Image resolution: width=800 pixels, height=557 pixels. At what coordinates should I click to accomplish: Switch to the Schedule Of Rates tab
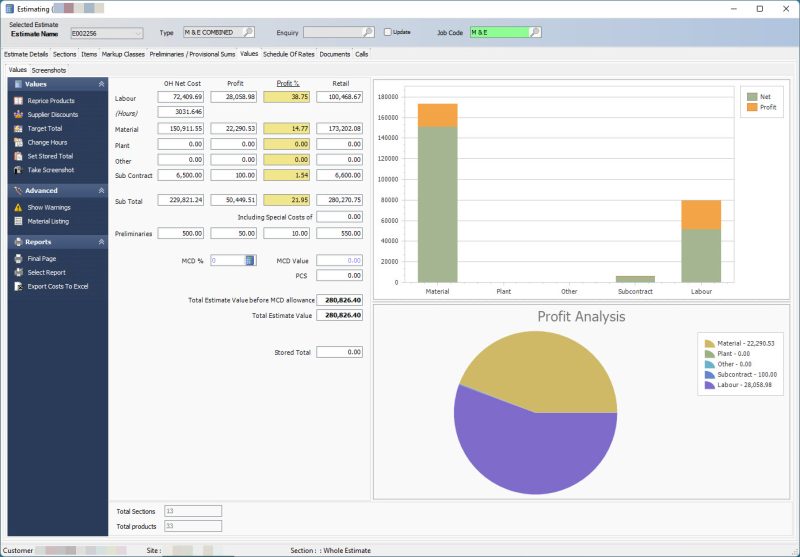[x=288, y=54]
